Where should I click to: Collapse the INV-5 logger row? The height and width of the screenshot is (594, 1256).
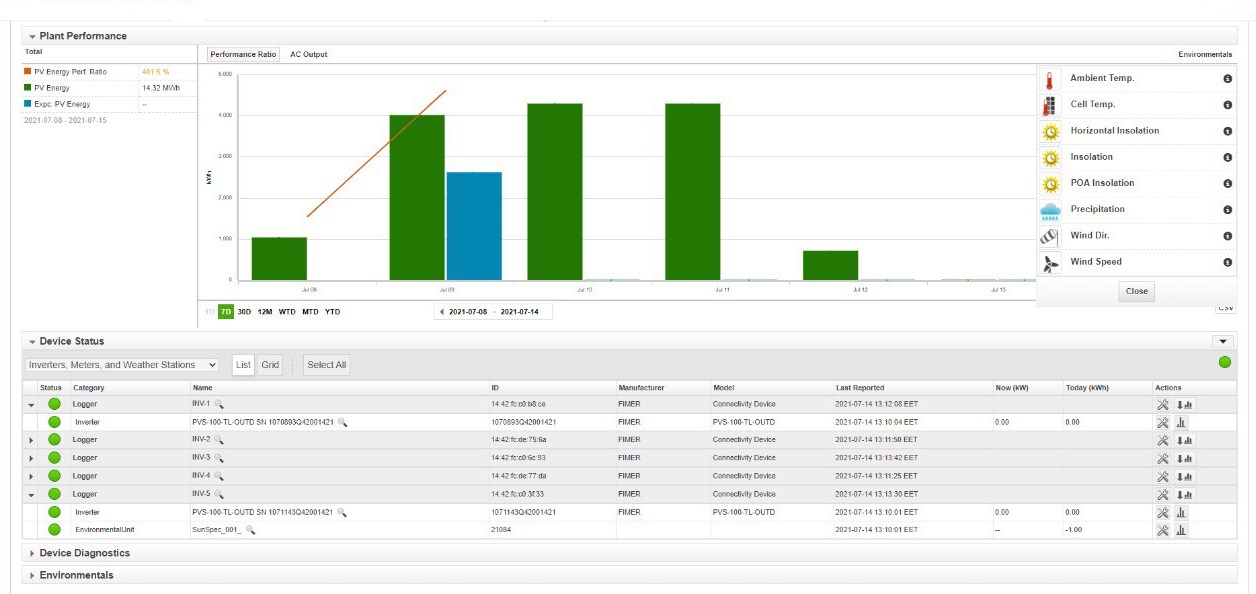pos(31,494)
